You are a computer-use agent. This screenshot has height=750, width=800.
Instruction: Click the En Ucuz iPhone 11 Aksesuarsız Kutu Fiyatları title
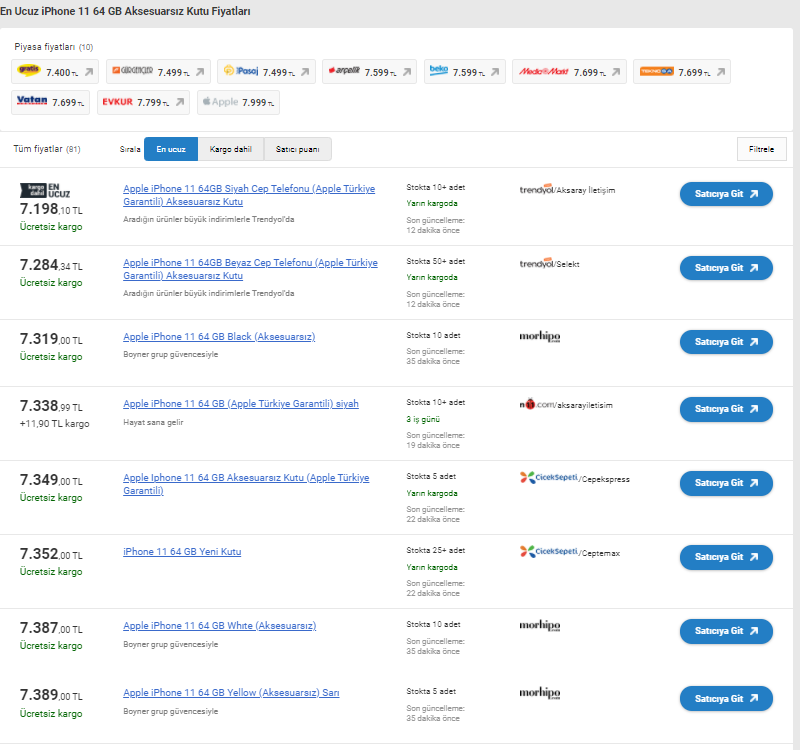125,11
